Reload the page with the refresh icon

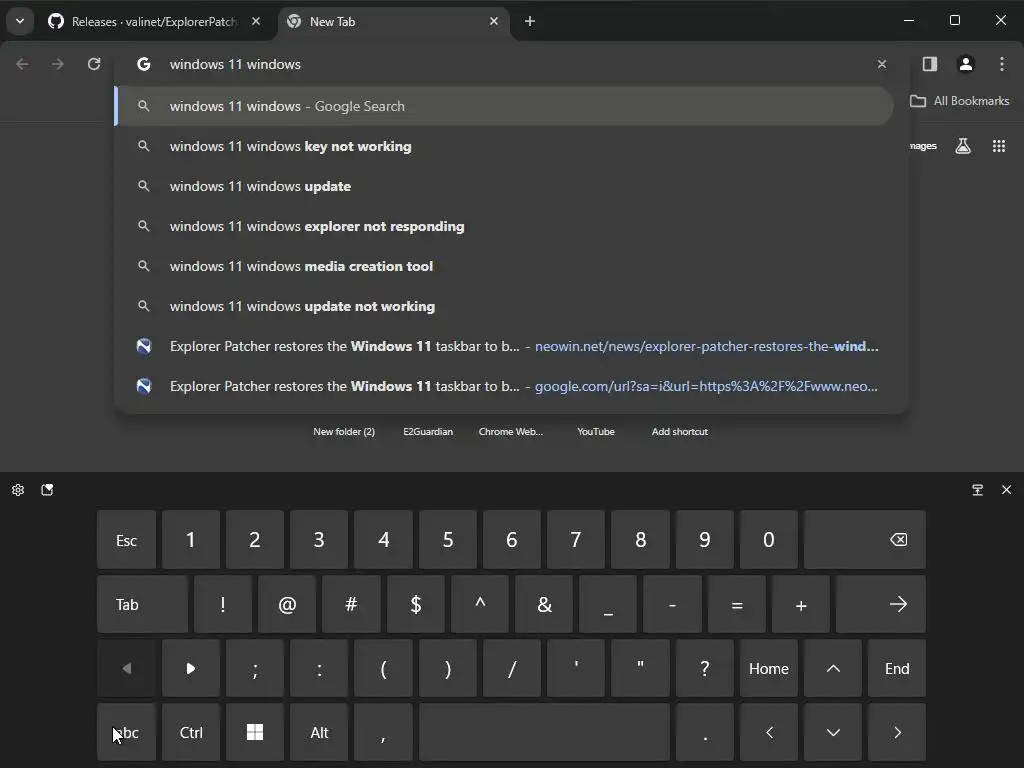(94, 64)
